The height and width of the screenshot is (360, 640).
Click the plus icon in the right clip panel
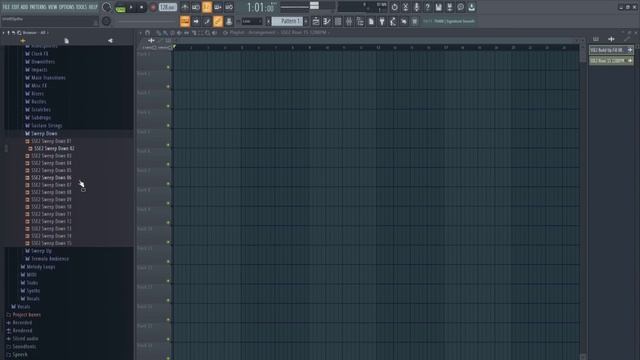click(611, 39)
